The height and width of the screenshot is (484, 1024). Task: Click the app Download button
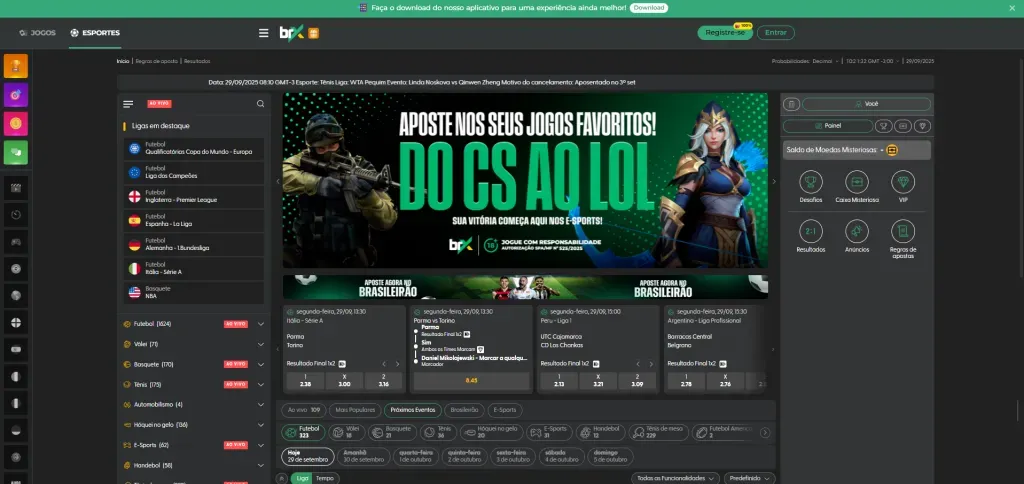tap(648, 8)
